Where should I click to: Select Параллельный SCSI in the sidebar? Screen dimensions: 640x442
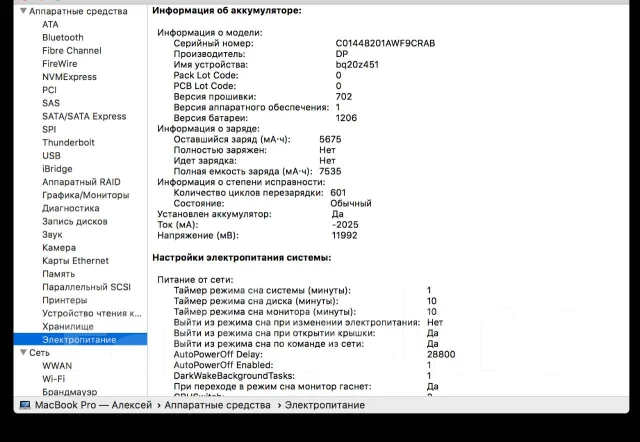pos(87,287)
